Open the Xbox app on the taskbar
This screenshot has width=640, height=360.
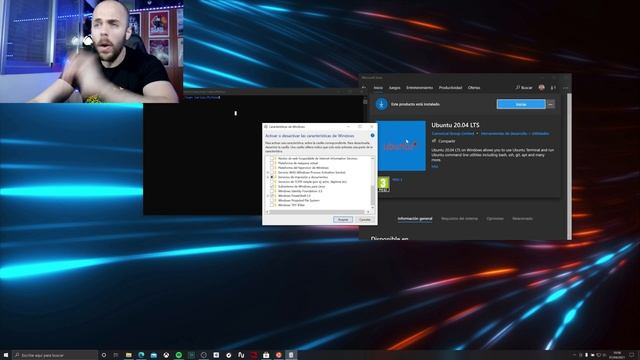pos(166,355)
